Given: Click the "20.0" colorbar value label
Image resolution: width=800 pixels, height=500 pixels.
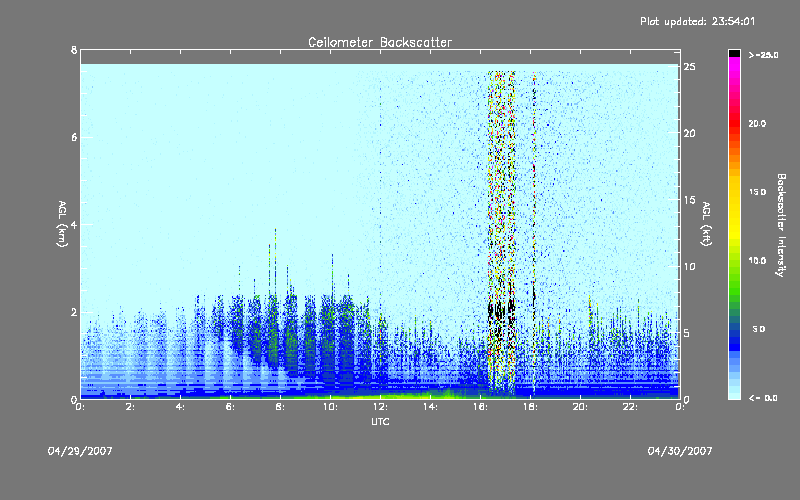Looking at the screenshot, I should click(757, 123).
